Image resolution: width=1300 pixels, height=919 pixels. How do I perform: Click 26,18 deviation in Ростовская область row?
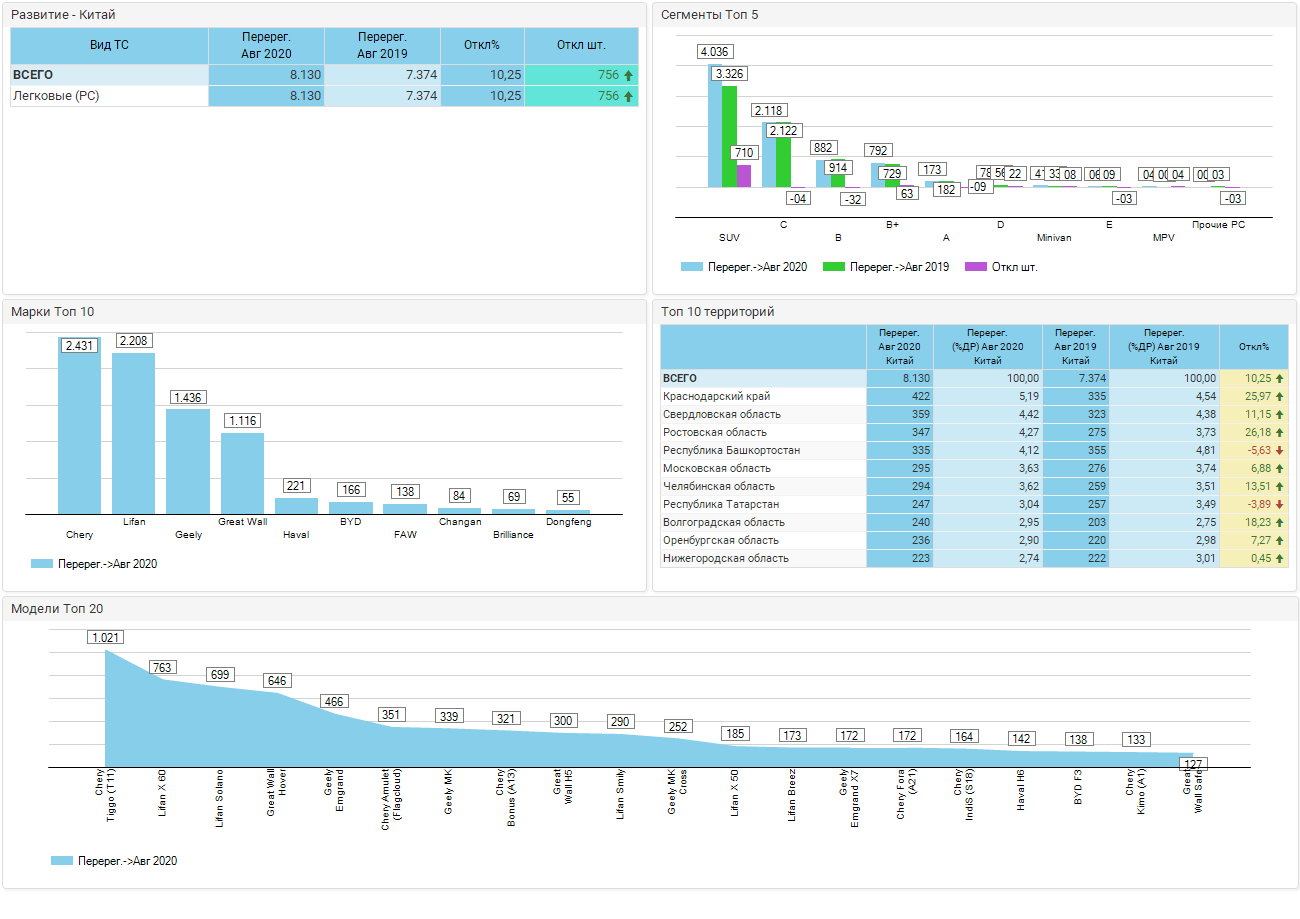click(x=1256, y=433)
